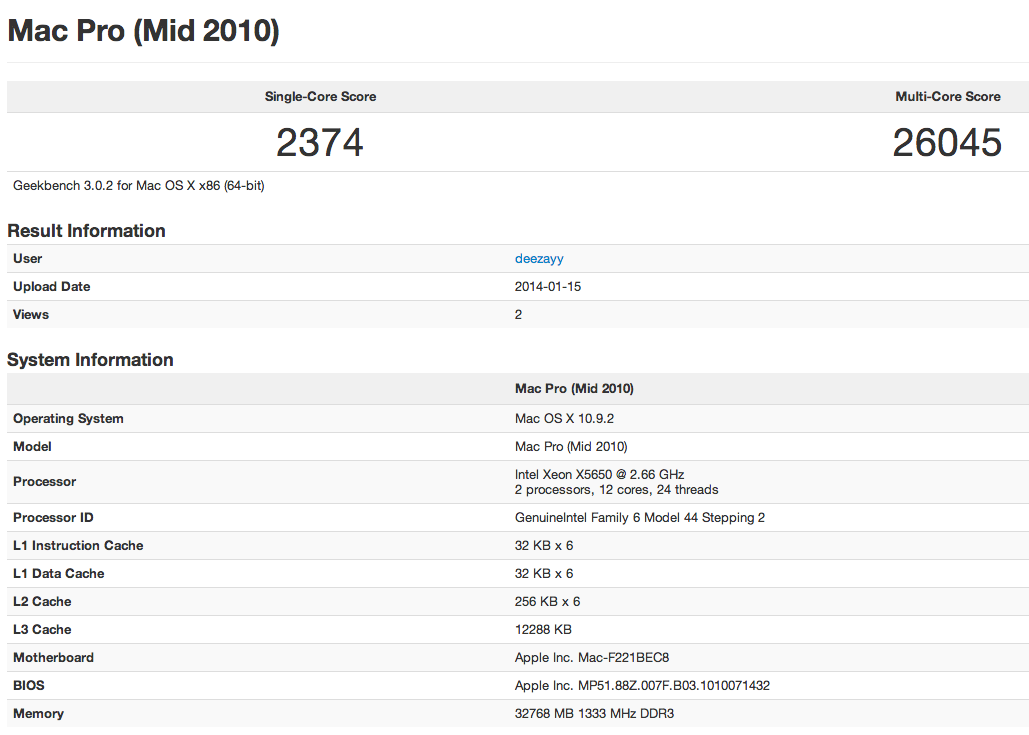Image resolution: width=1029 pixels, height=735 pixels.
Task: Select upload date 2014-01-15
Action: click(547, 287)
